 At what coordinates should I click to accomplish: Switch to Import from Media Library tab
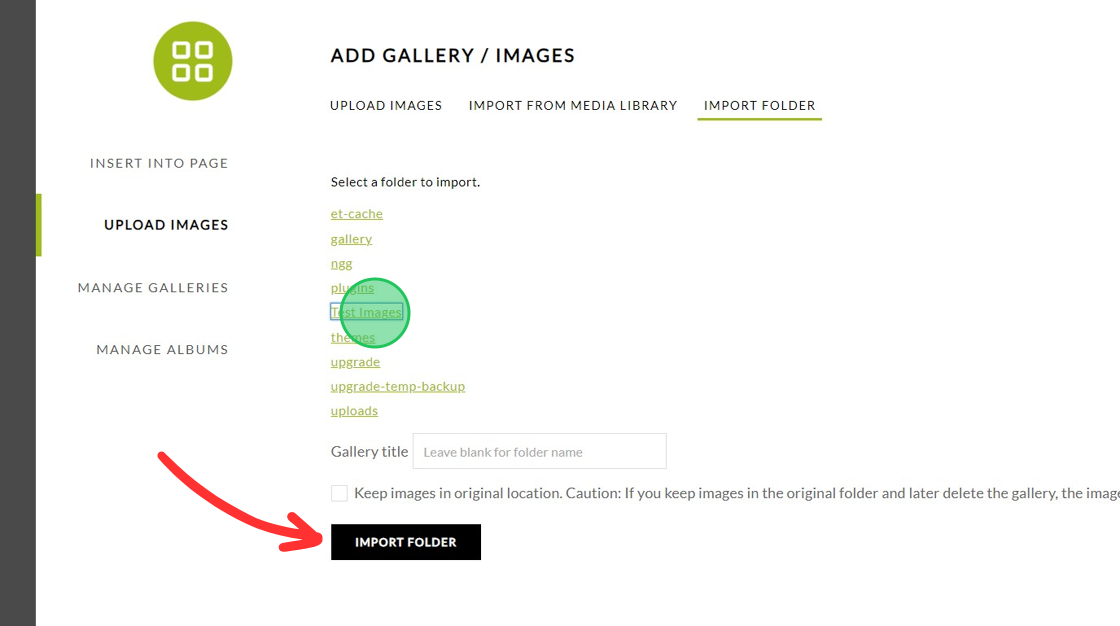coord(572,105)
